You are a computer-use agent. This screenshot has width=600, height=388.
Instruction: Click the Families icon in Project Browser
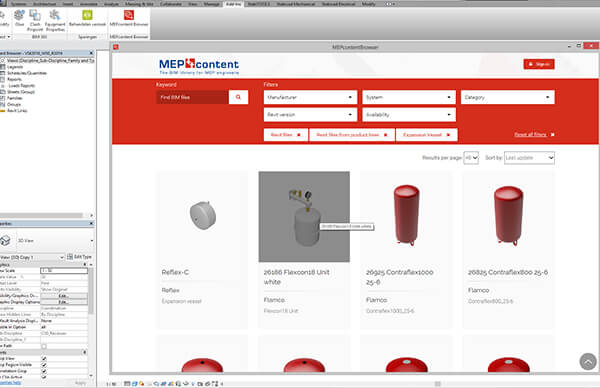[x=3, y=98]
